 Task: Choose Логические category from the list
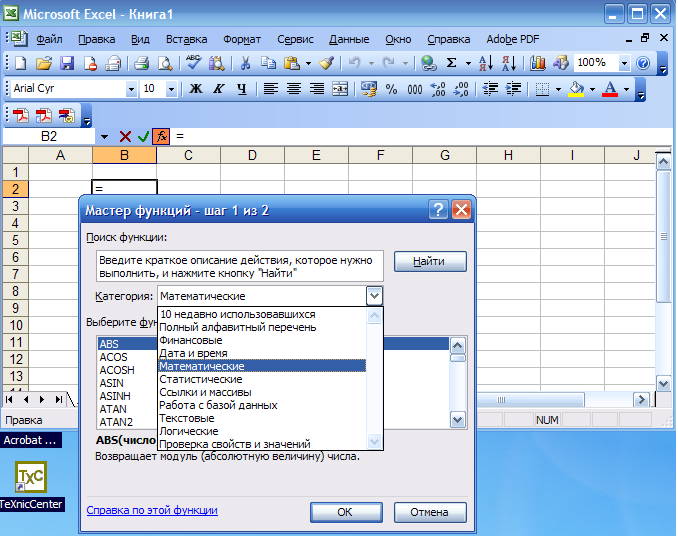pyautogui.click(x=262, y=431)
